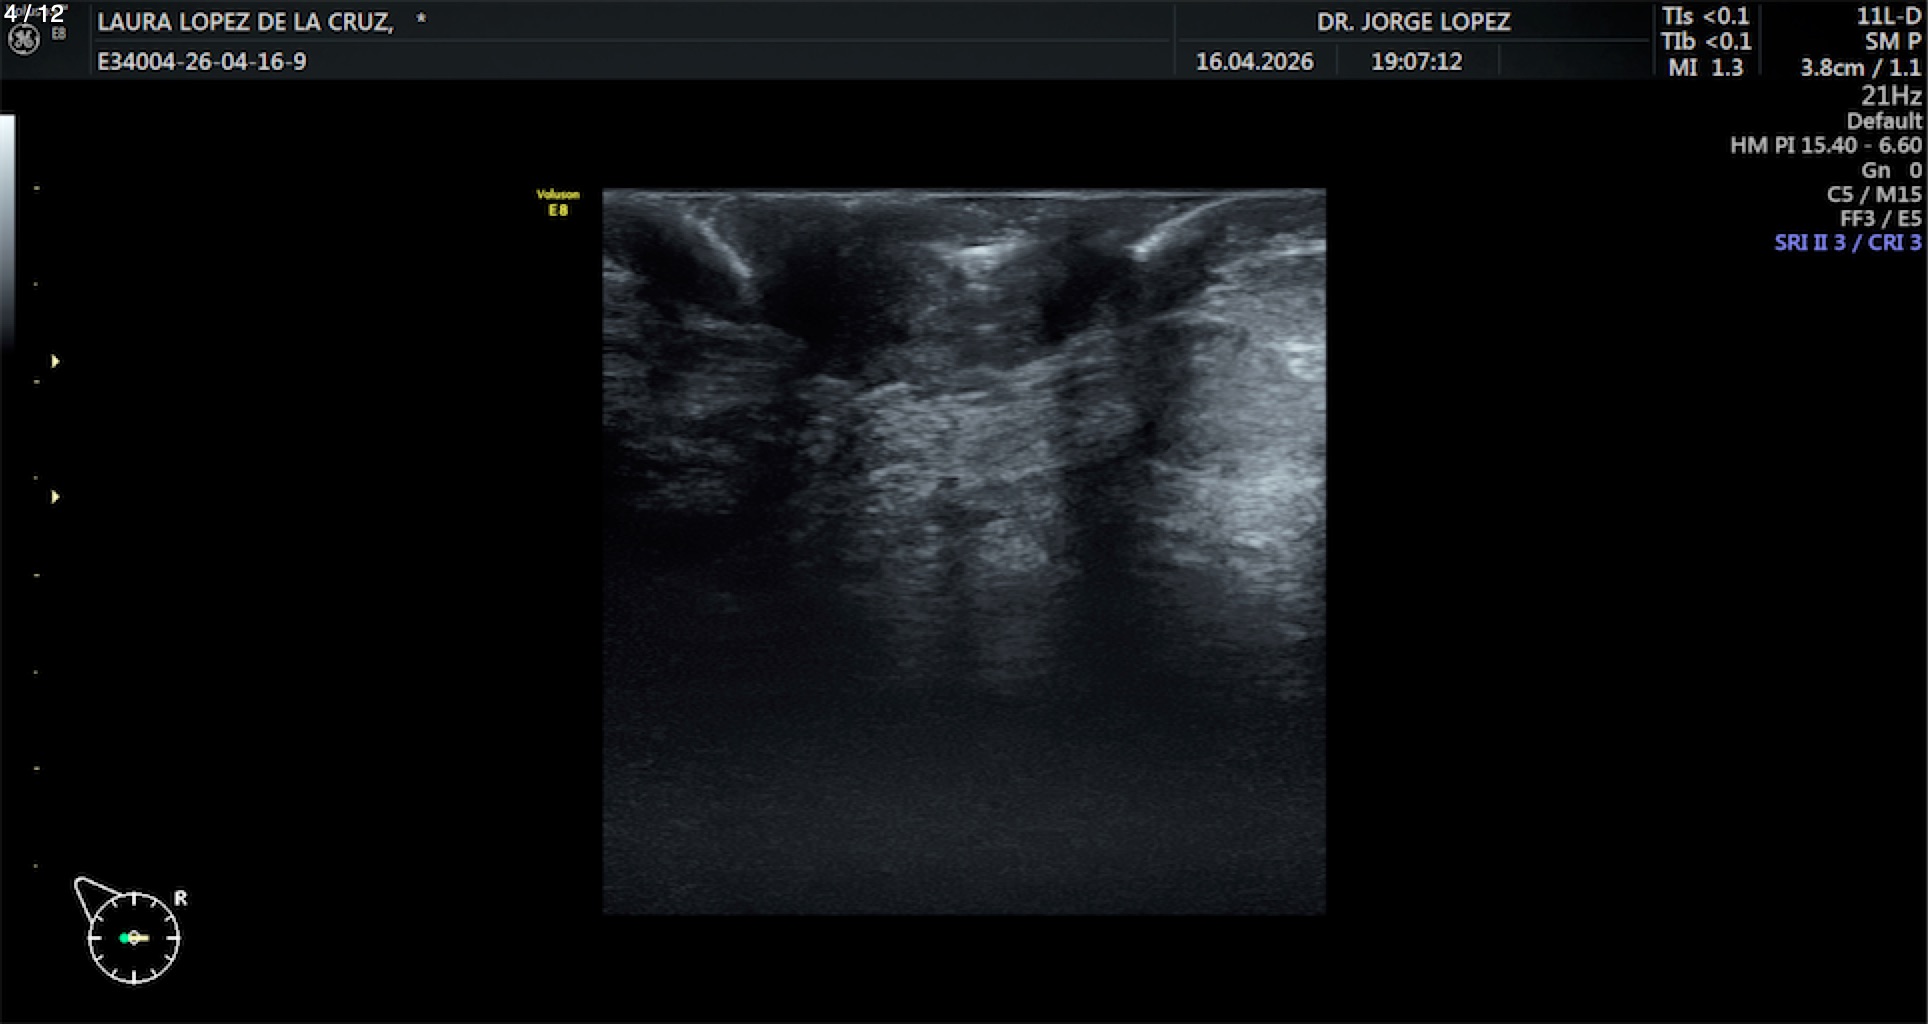This screenshot has height=1024, width=1928.
Task: Click the upper focal zone arrow marker
Action: pos(55,361)
